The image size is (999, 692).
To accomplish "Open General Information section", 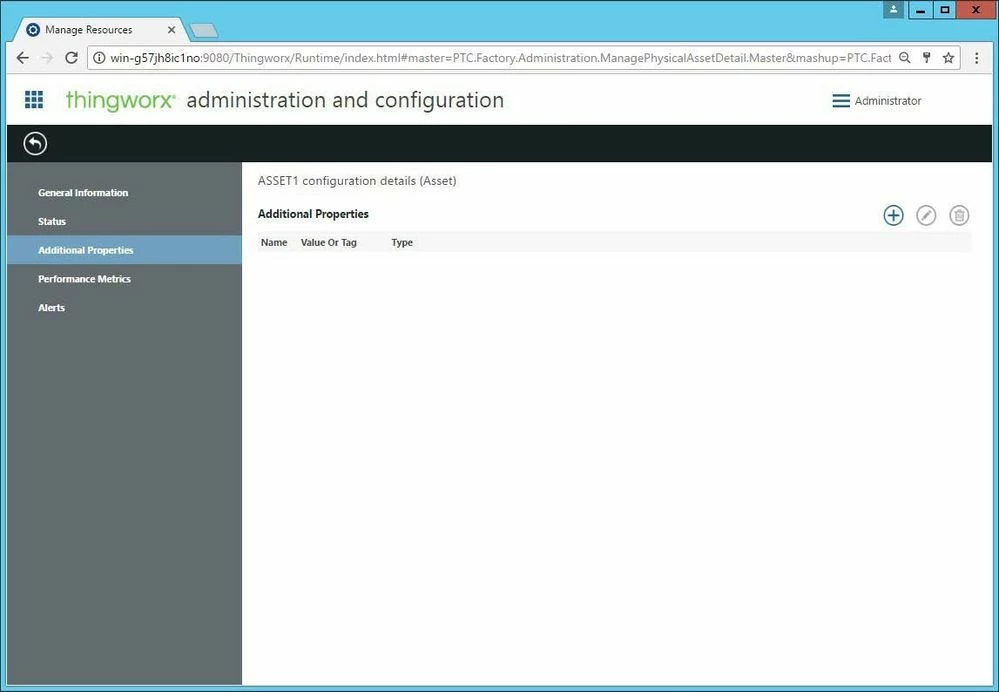I will point(83,192).
